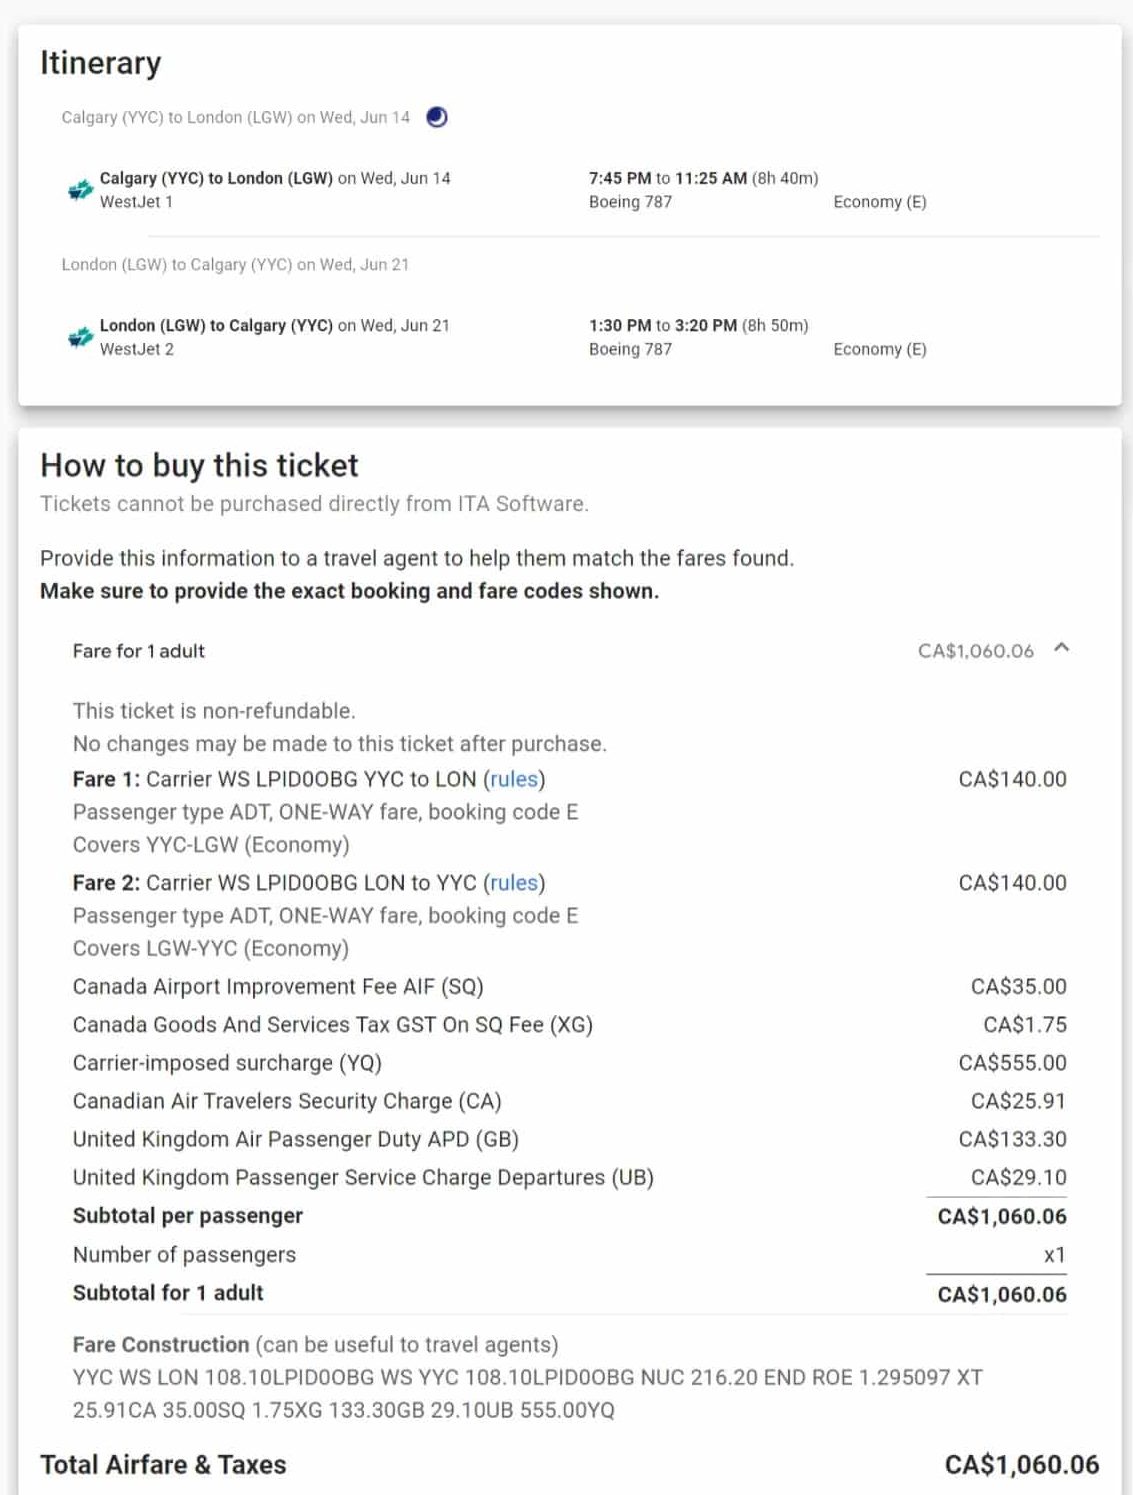Select the Calgary to London flight details

click(275, 179)
